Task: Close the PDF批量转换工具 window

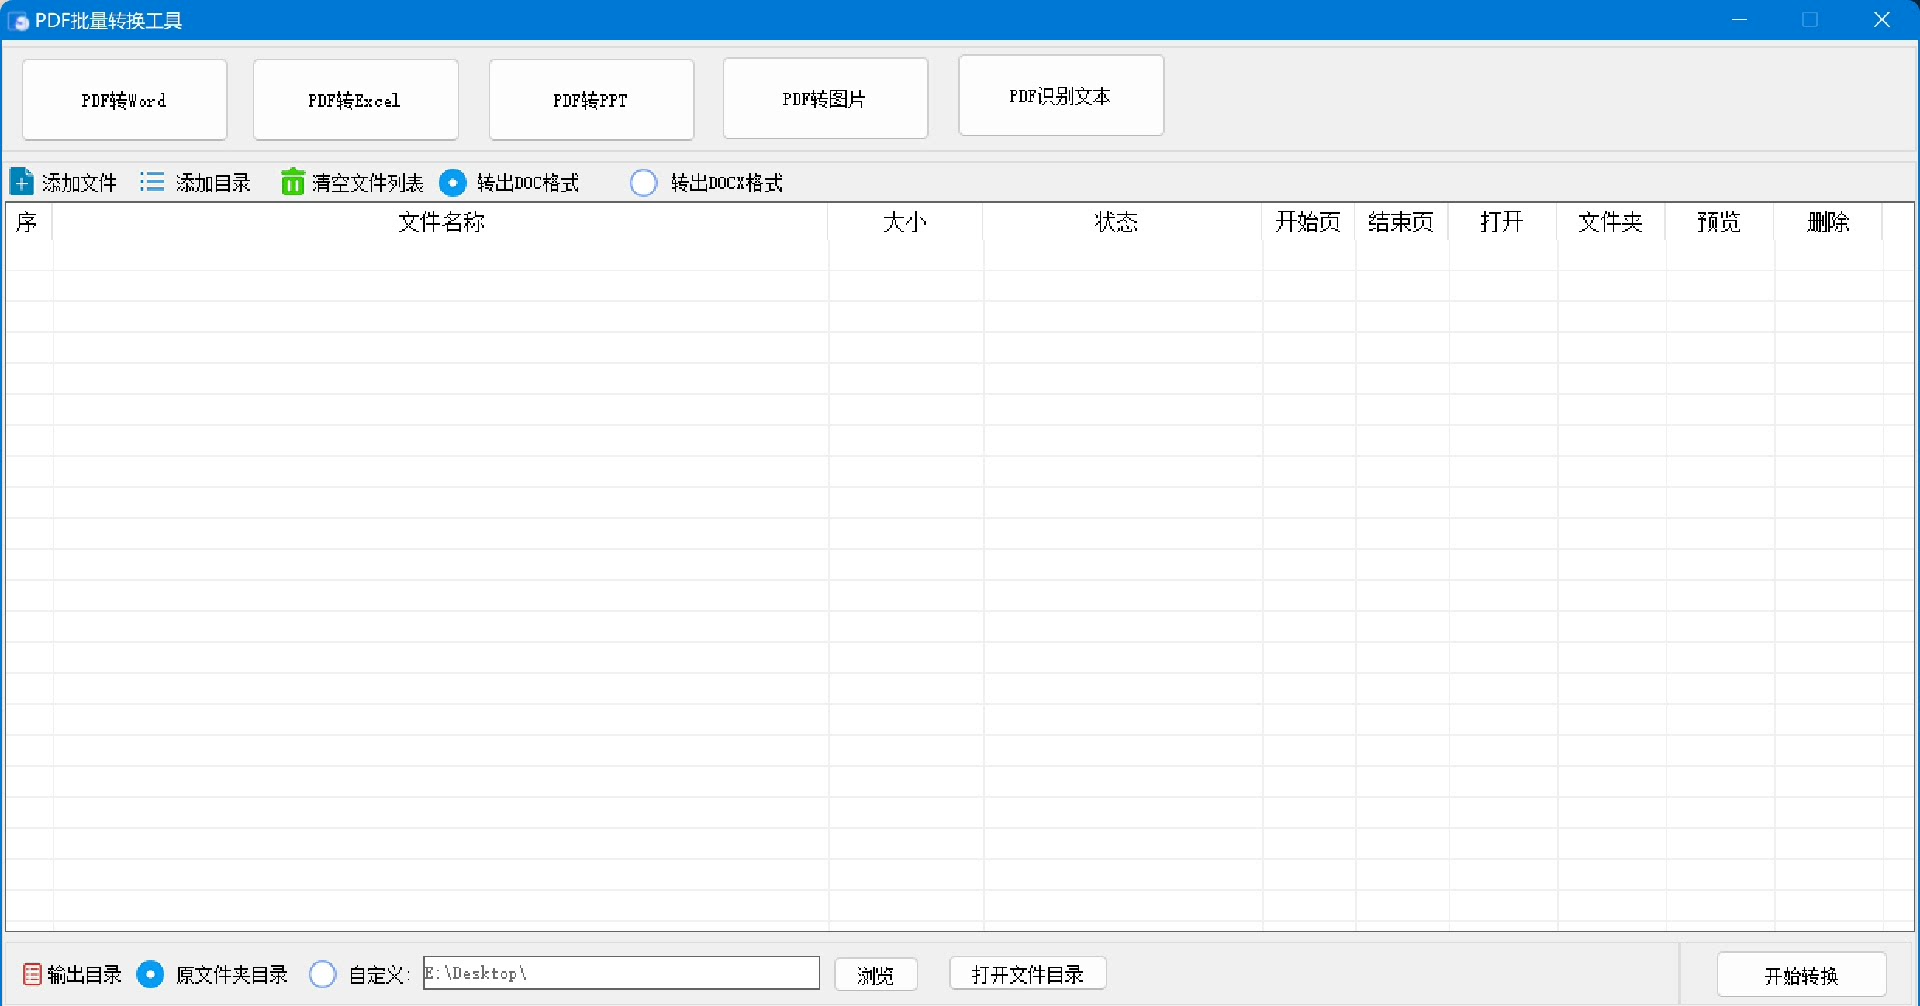Action: pyautogui.click(x=1882, y=20)
